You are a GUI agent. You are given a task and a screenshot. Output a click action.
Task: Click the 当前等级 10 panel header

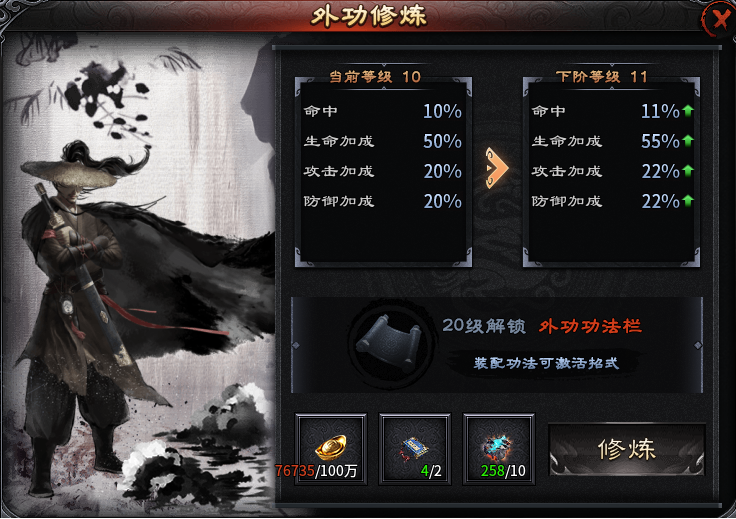tap(375, 76)
